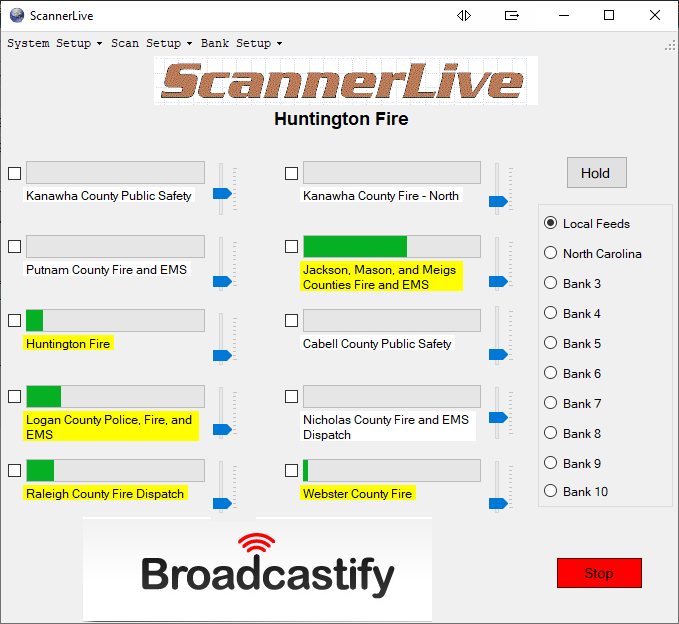Select the Bank 7 radio button

[x=550, y=403]
